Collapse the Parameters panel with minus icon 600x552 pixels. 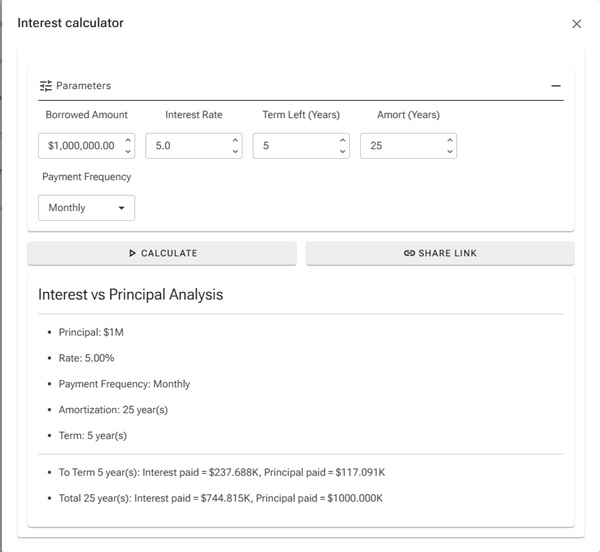[556, 86]
